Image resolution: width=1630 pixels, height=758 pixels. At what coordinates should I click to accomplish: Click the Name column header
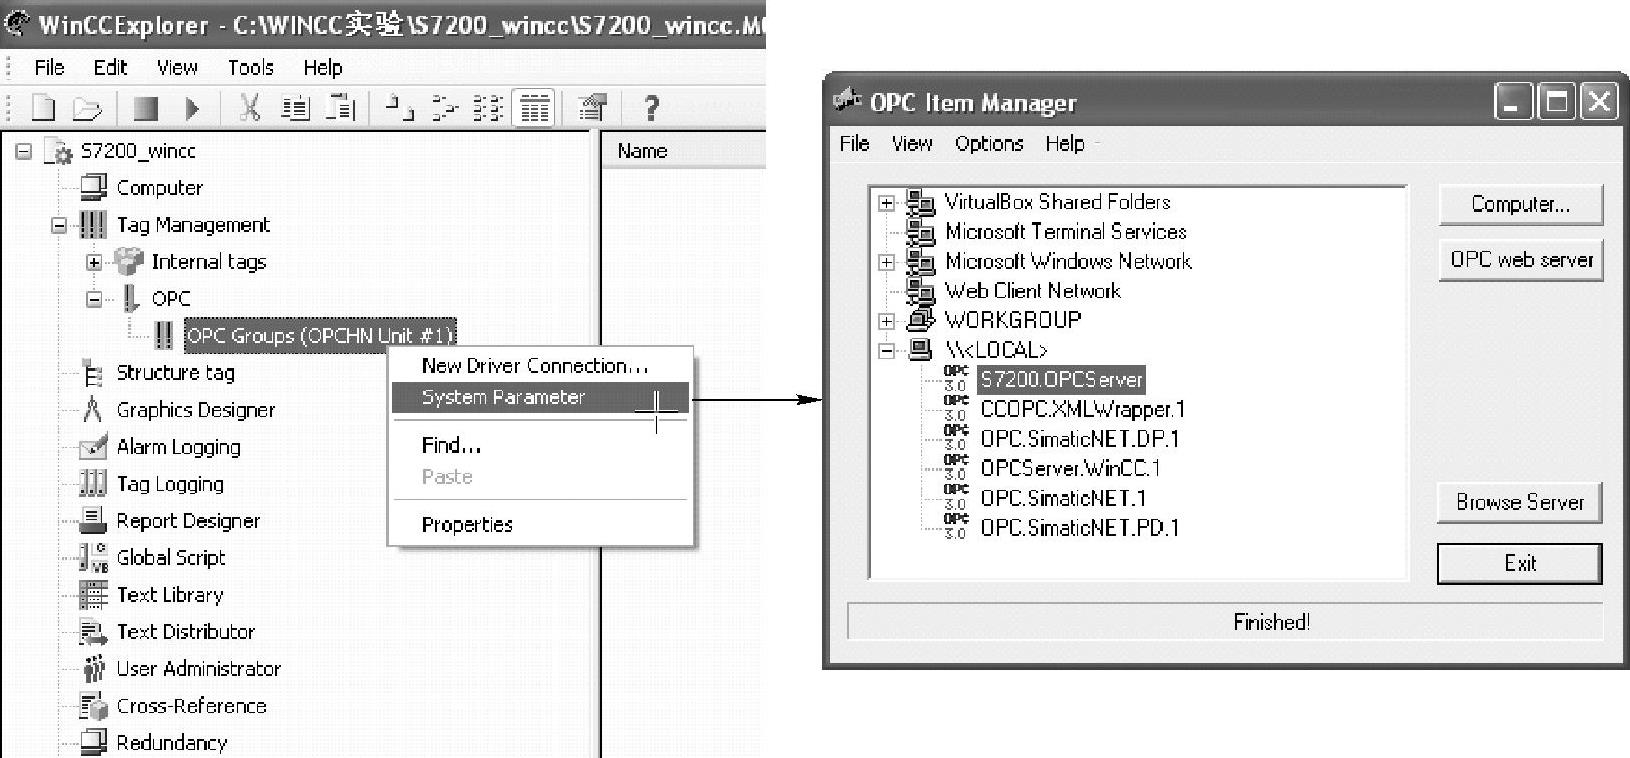[x=684, y=151]
